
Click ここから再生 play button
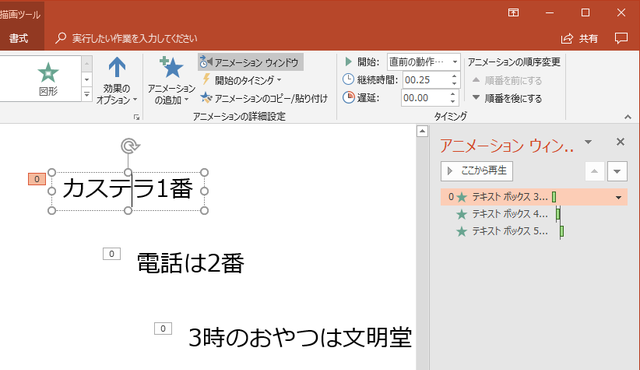[477, 171]
